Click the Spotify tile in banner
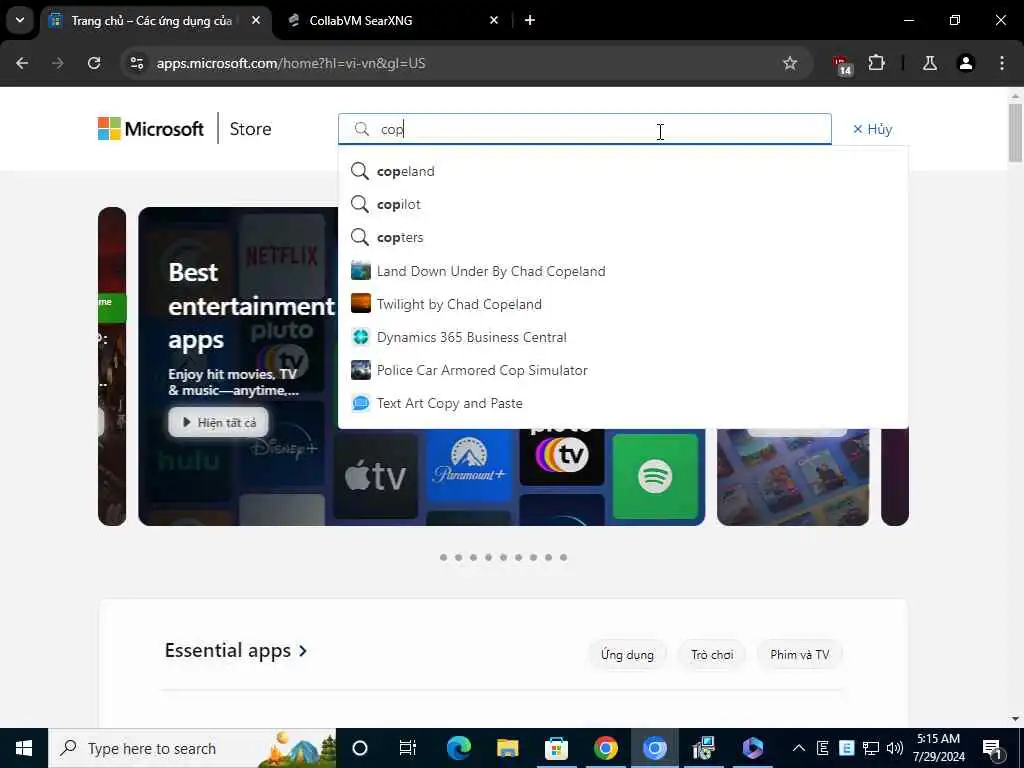This screenshot has height=768, width=1024. pos(655,476)
